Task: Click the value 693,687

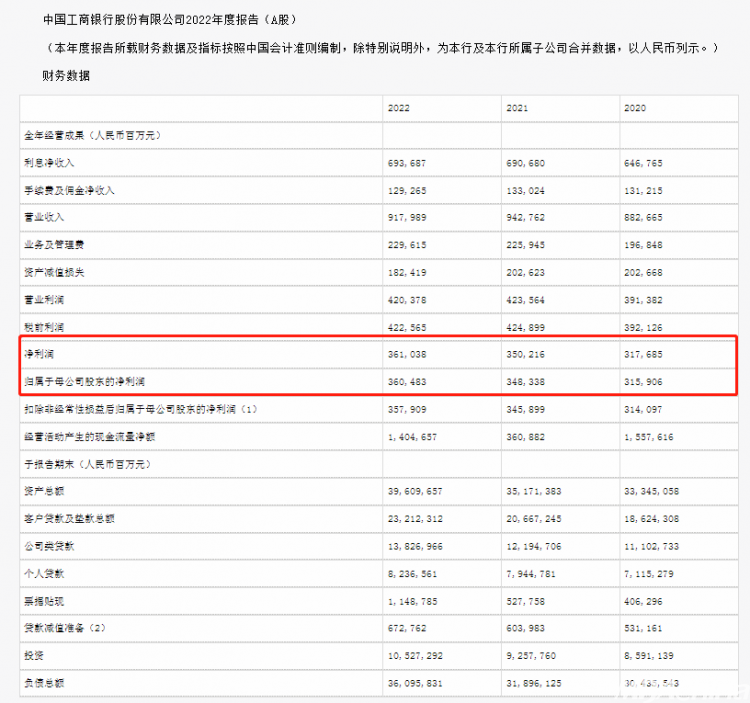Action: pyautogui.click(x=407, y=164)
